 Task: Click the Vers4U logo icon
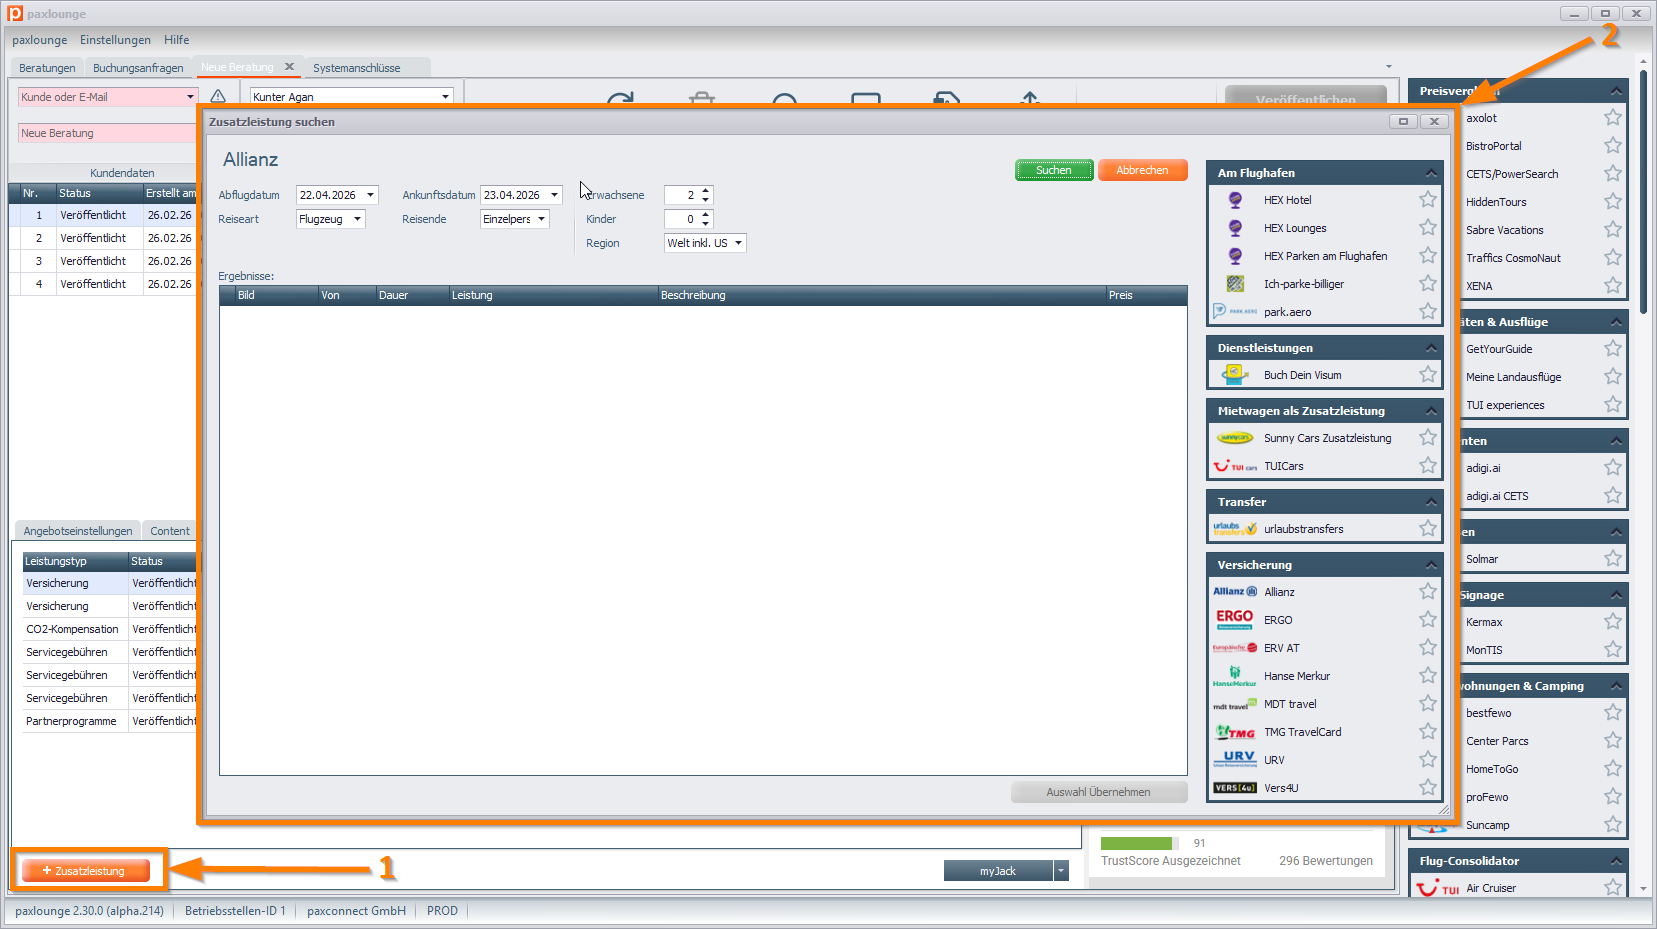click(1235, 788)
